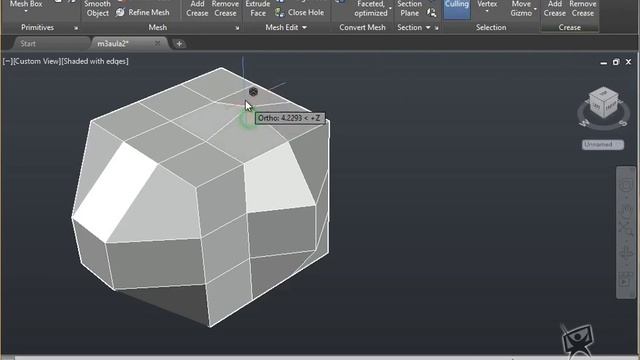Open the navigation wheel in the nav bar
Viewport: 640px width, 360px height.
626,186
